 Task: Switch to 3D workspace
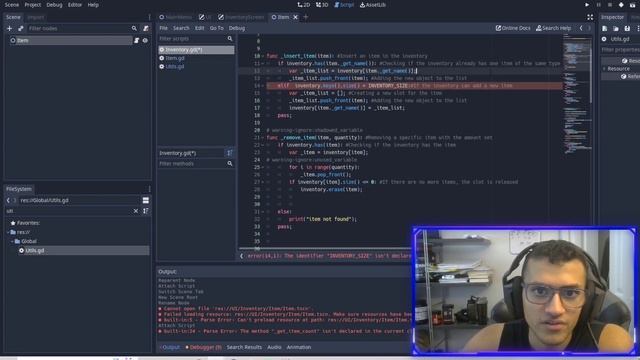[x=322, y=5]
